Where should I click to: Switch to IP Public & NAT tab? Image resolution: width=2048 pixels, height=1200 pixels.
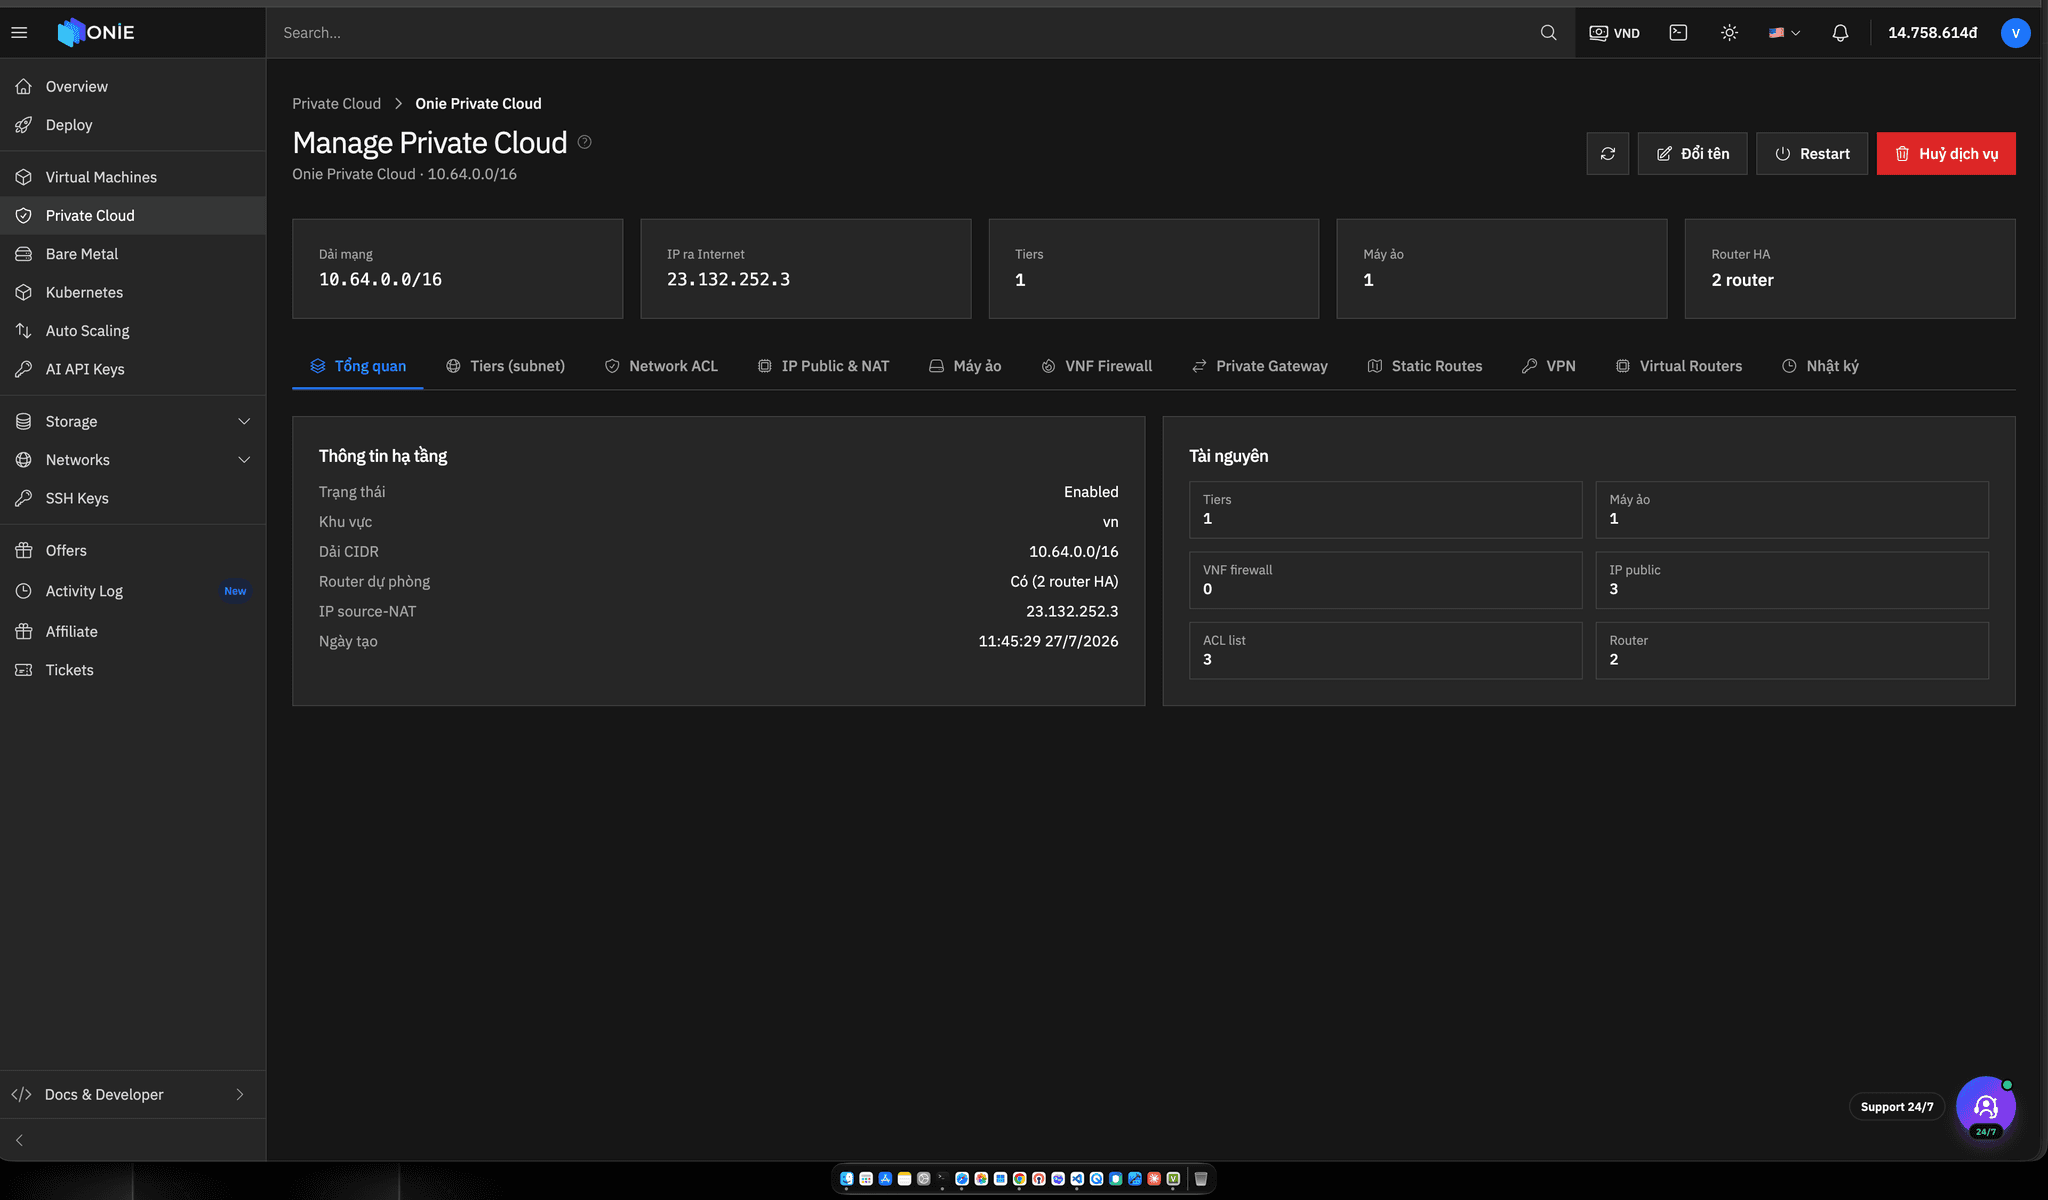[x=823, y=366]
